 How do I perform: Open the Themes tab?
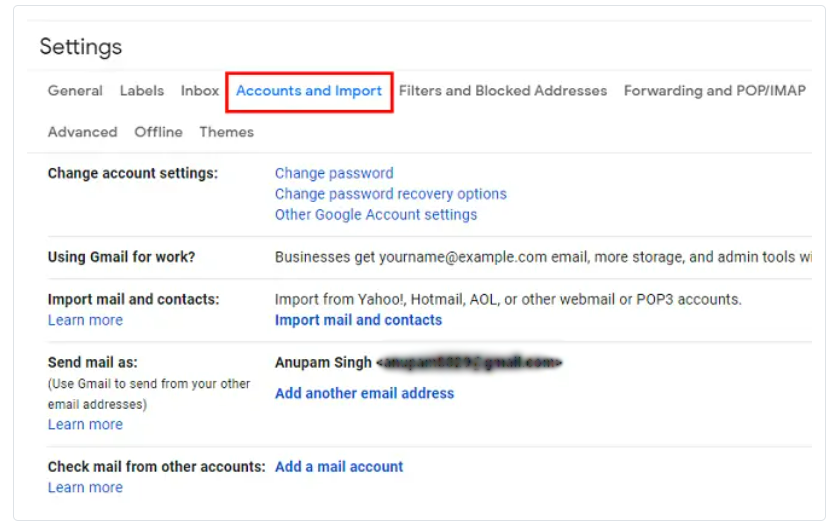(x=227, y=132)
